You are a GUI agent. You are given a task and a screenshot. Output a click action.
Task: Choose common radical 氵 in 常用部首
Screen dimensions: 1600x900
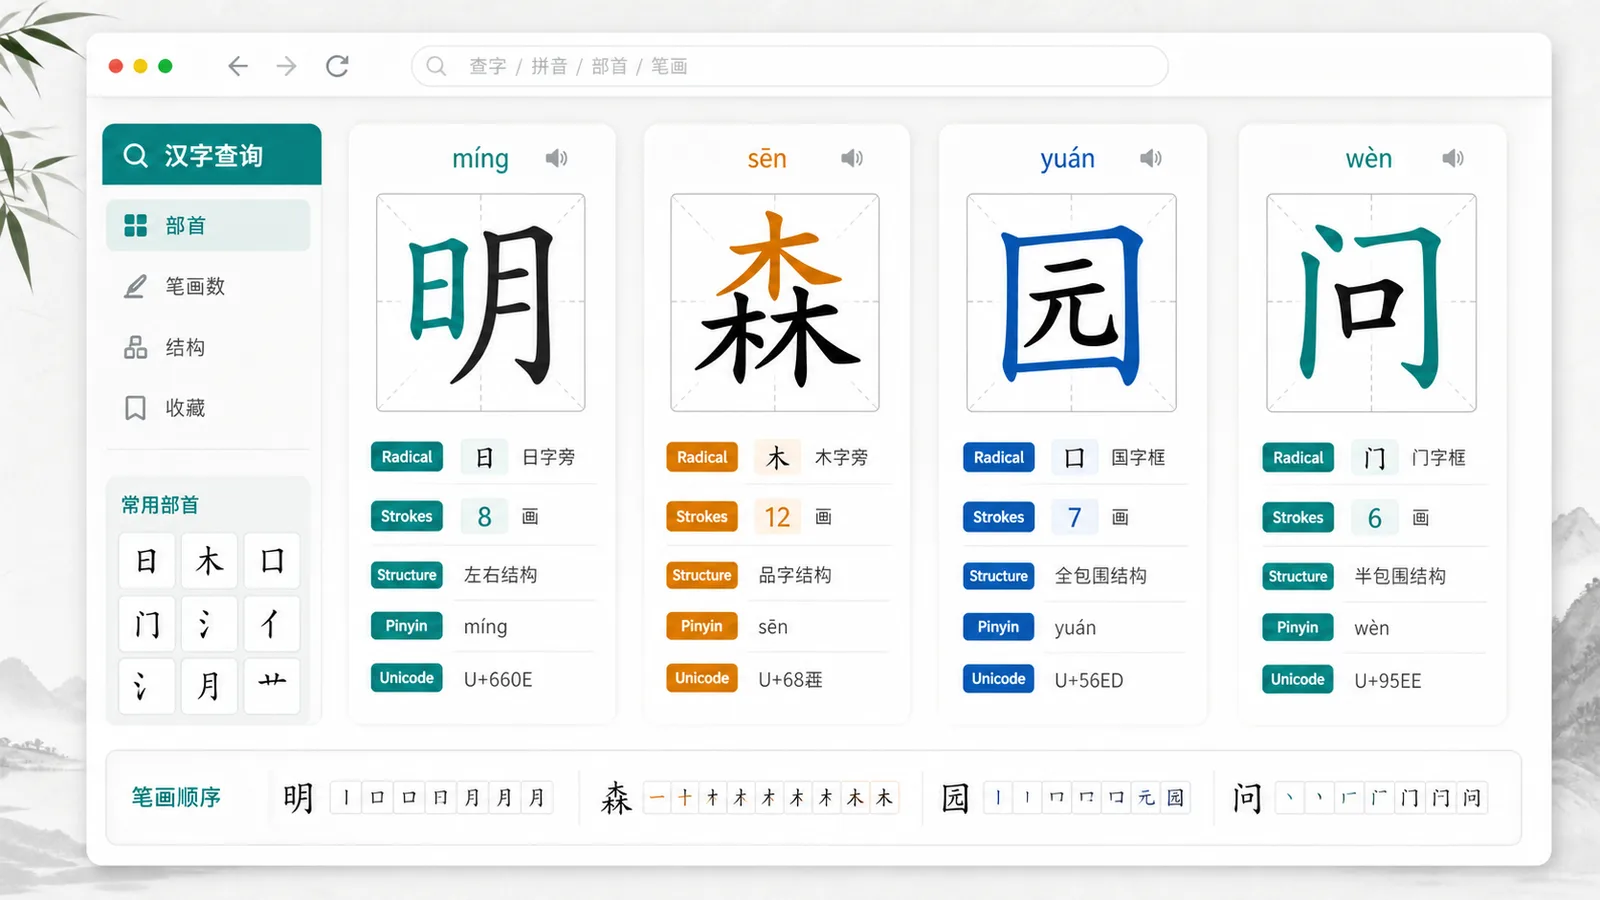pos(209,624)
